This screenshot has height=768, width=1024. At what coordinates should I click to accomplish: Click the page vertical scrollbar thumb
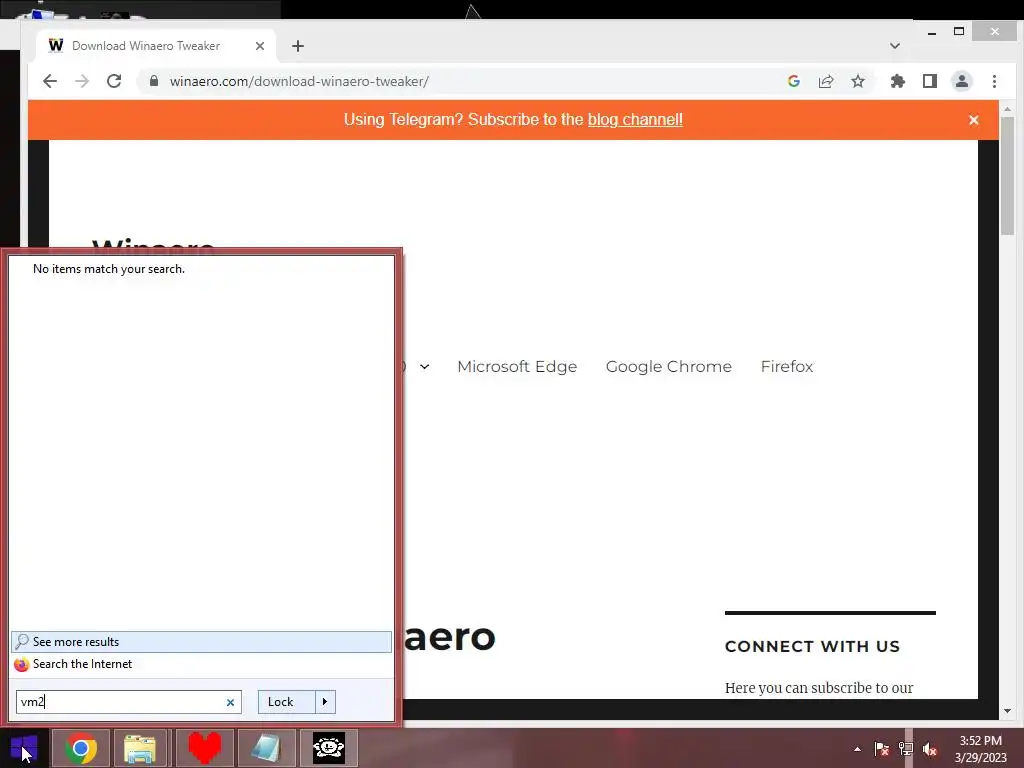tap(1007, 175)
